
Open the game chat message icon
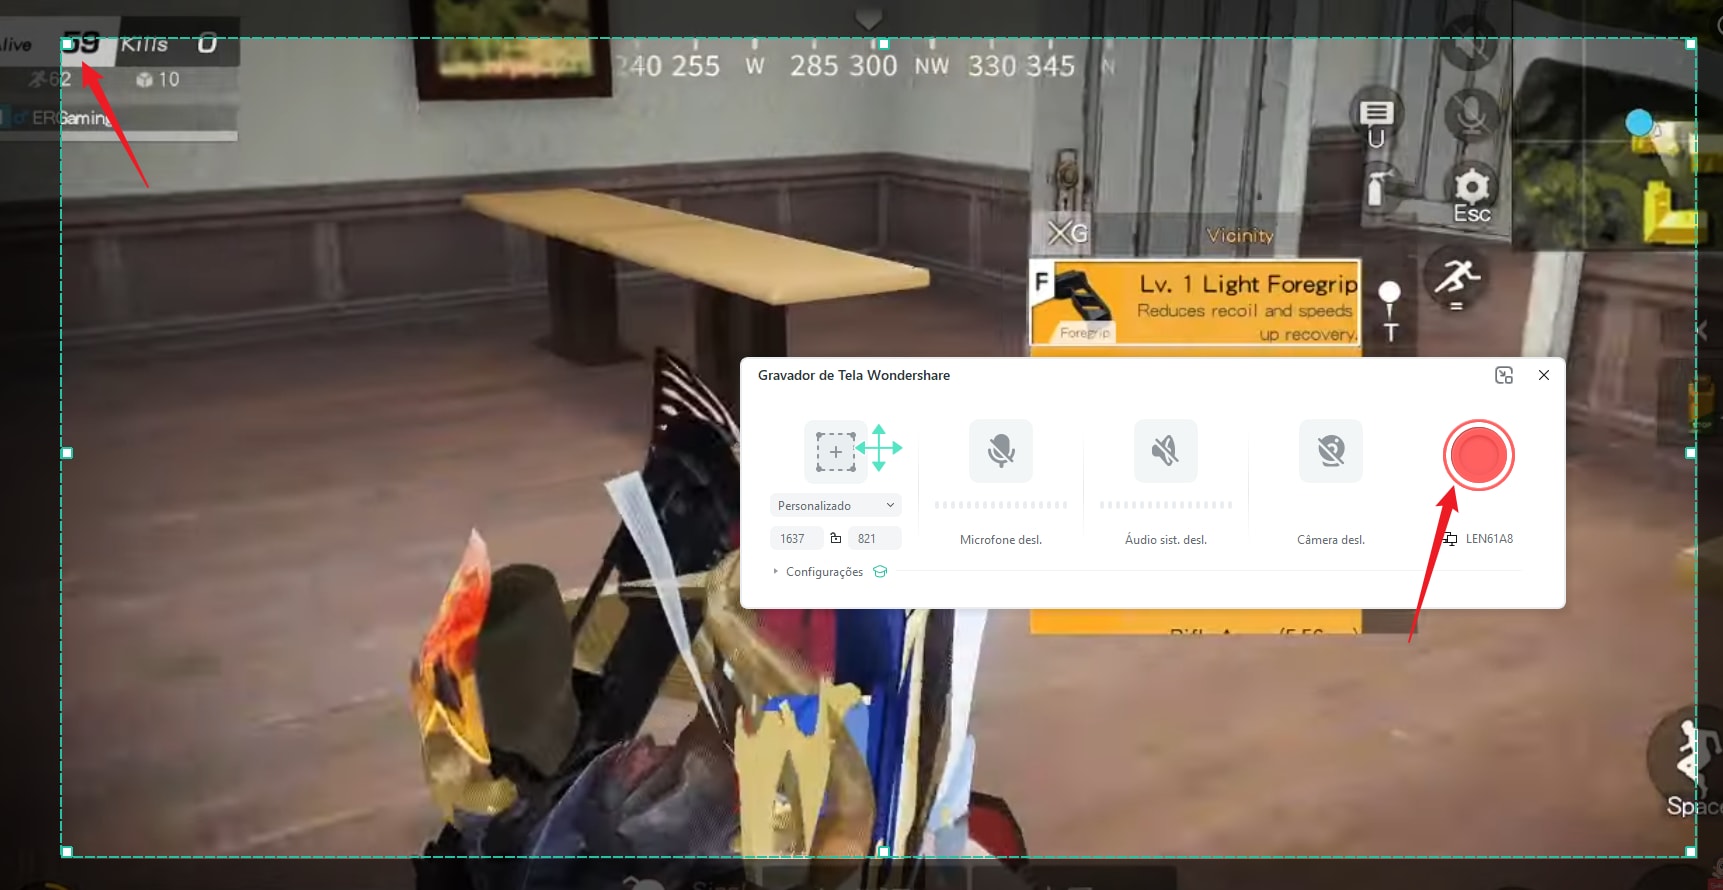tap(1377, 113)
